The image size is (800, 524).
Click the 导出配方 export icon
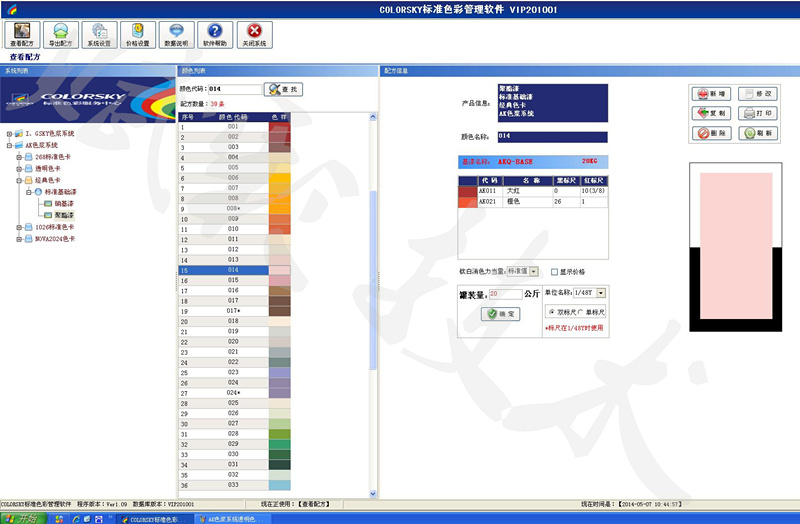point(60,34)
